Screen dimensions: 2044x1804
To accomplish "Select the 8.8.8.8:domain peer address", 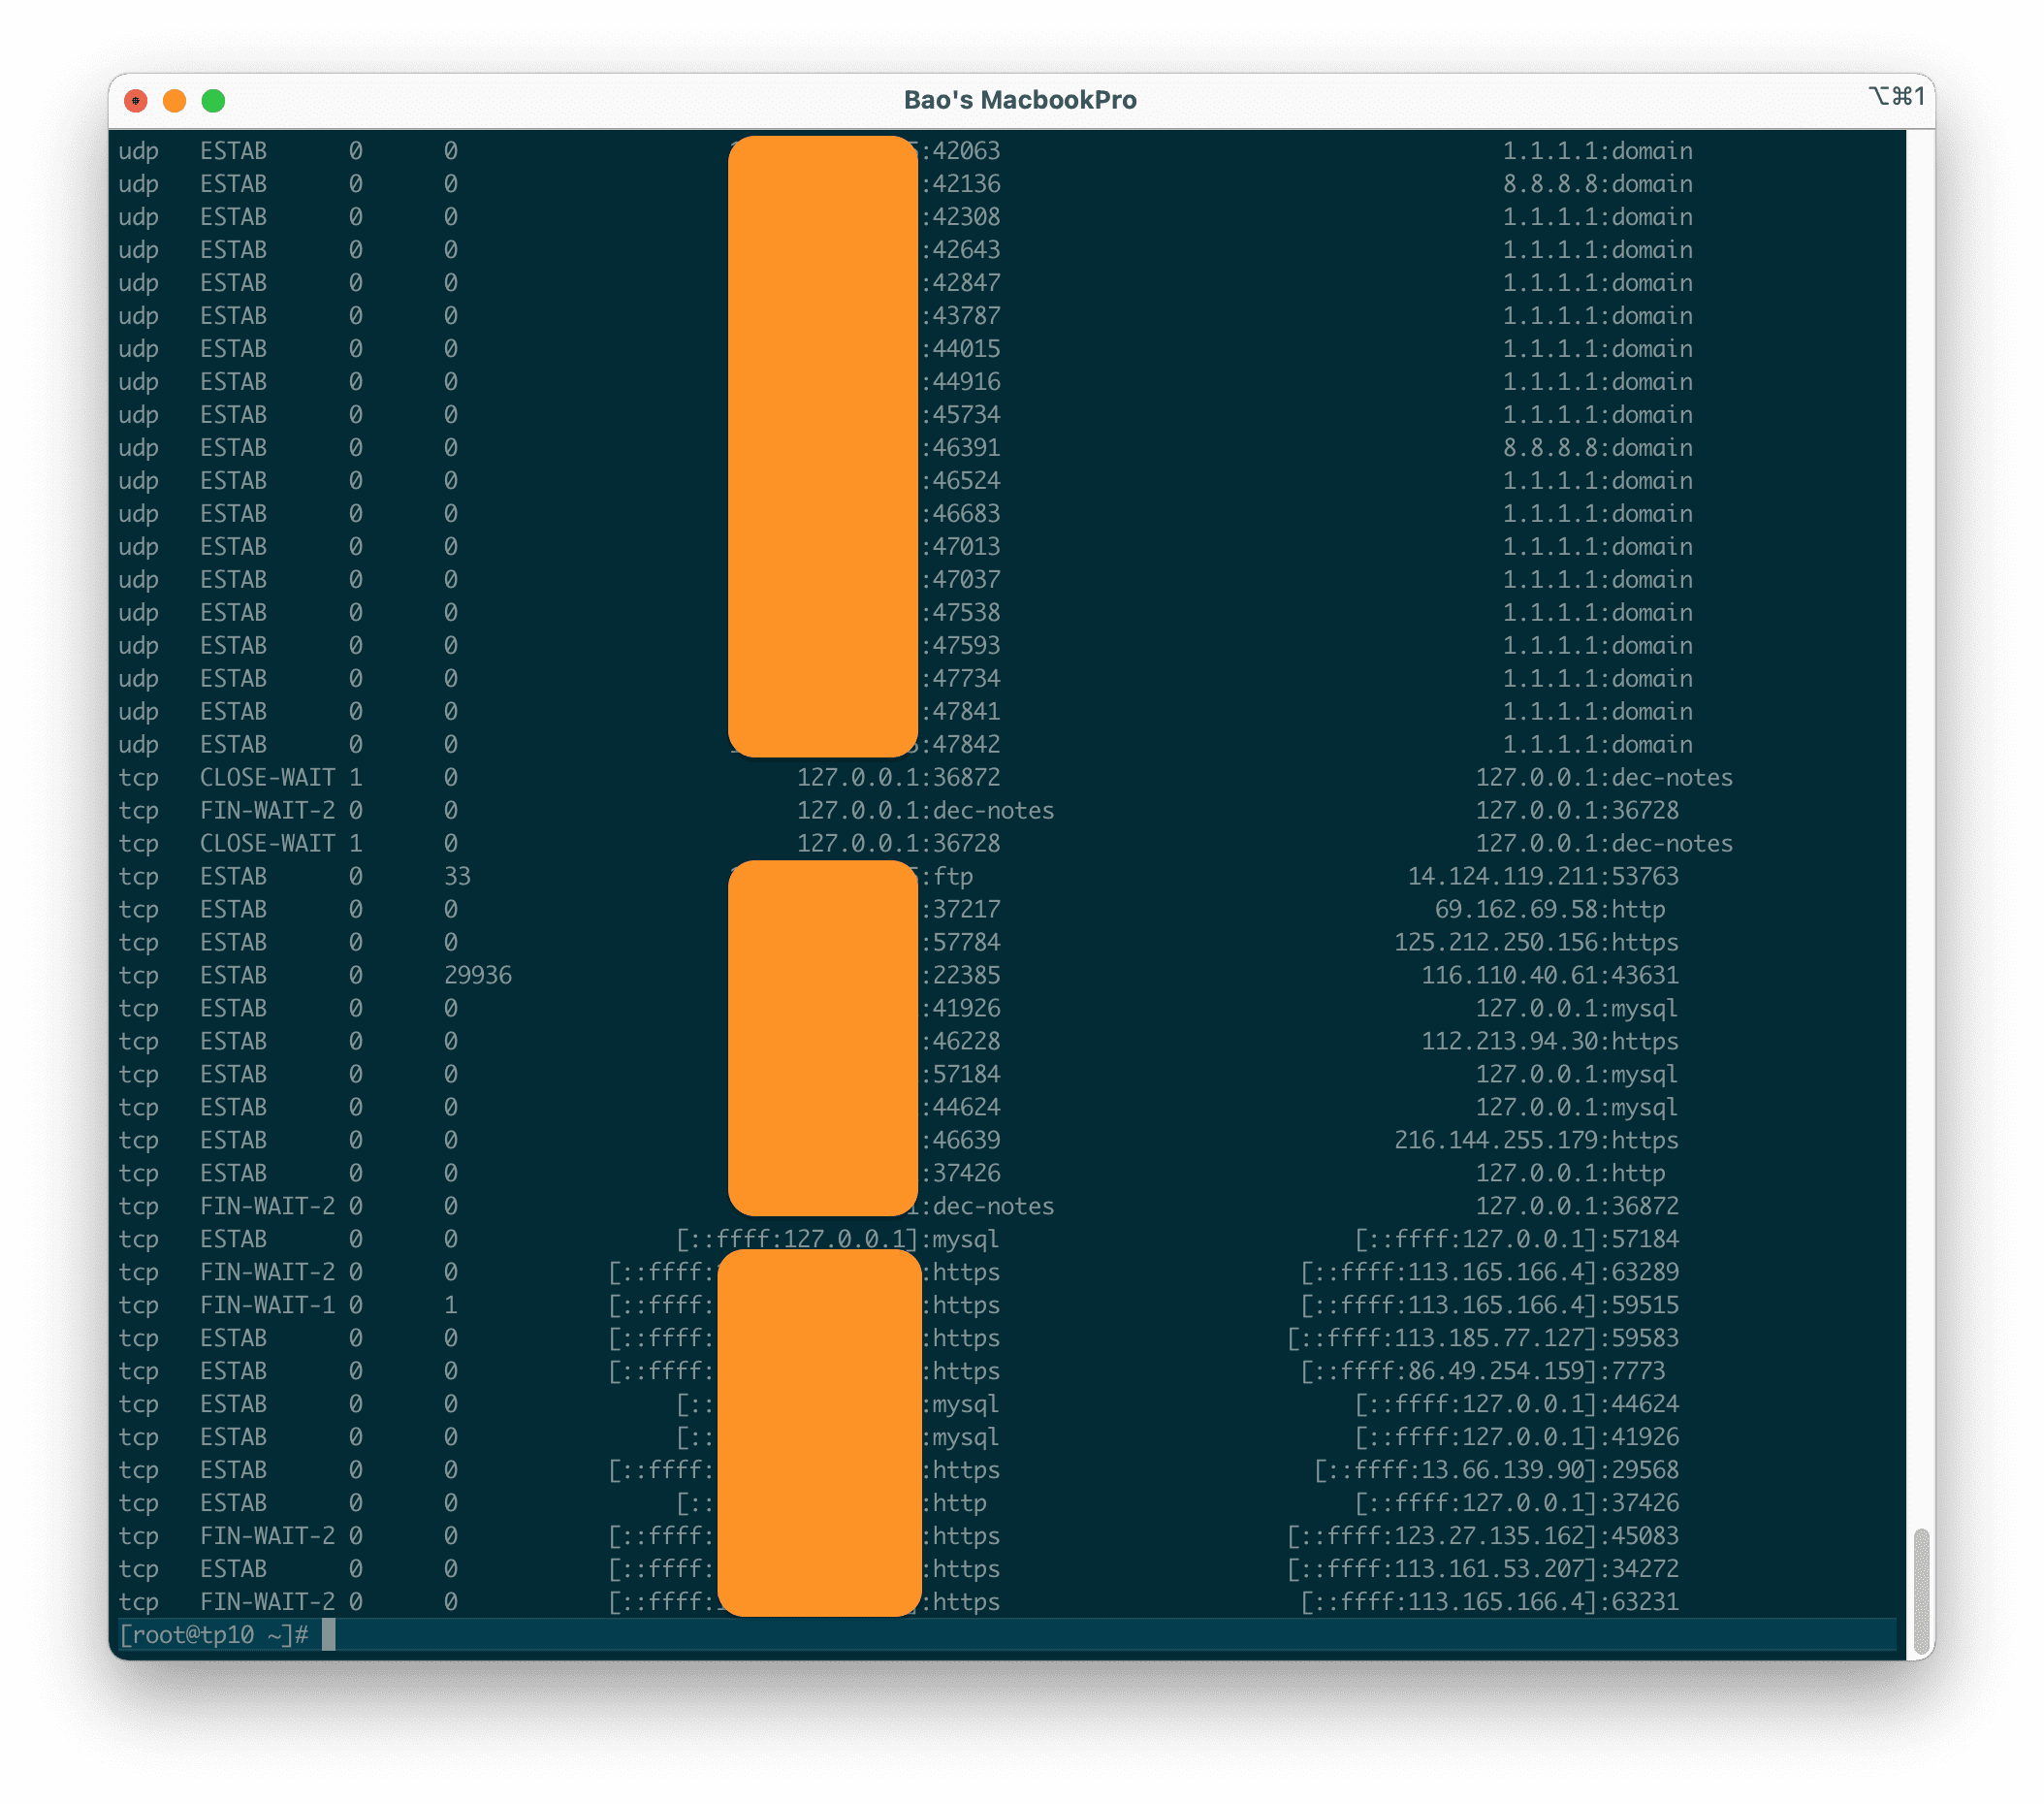I will 1596,184.
